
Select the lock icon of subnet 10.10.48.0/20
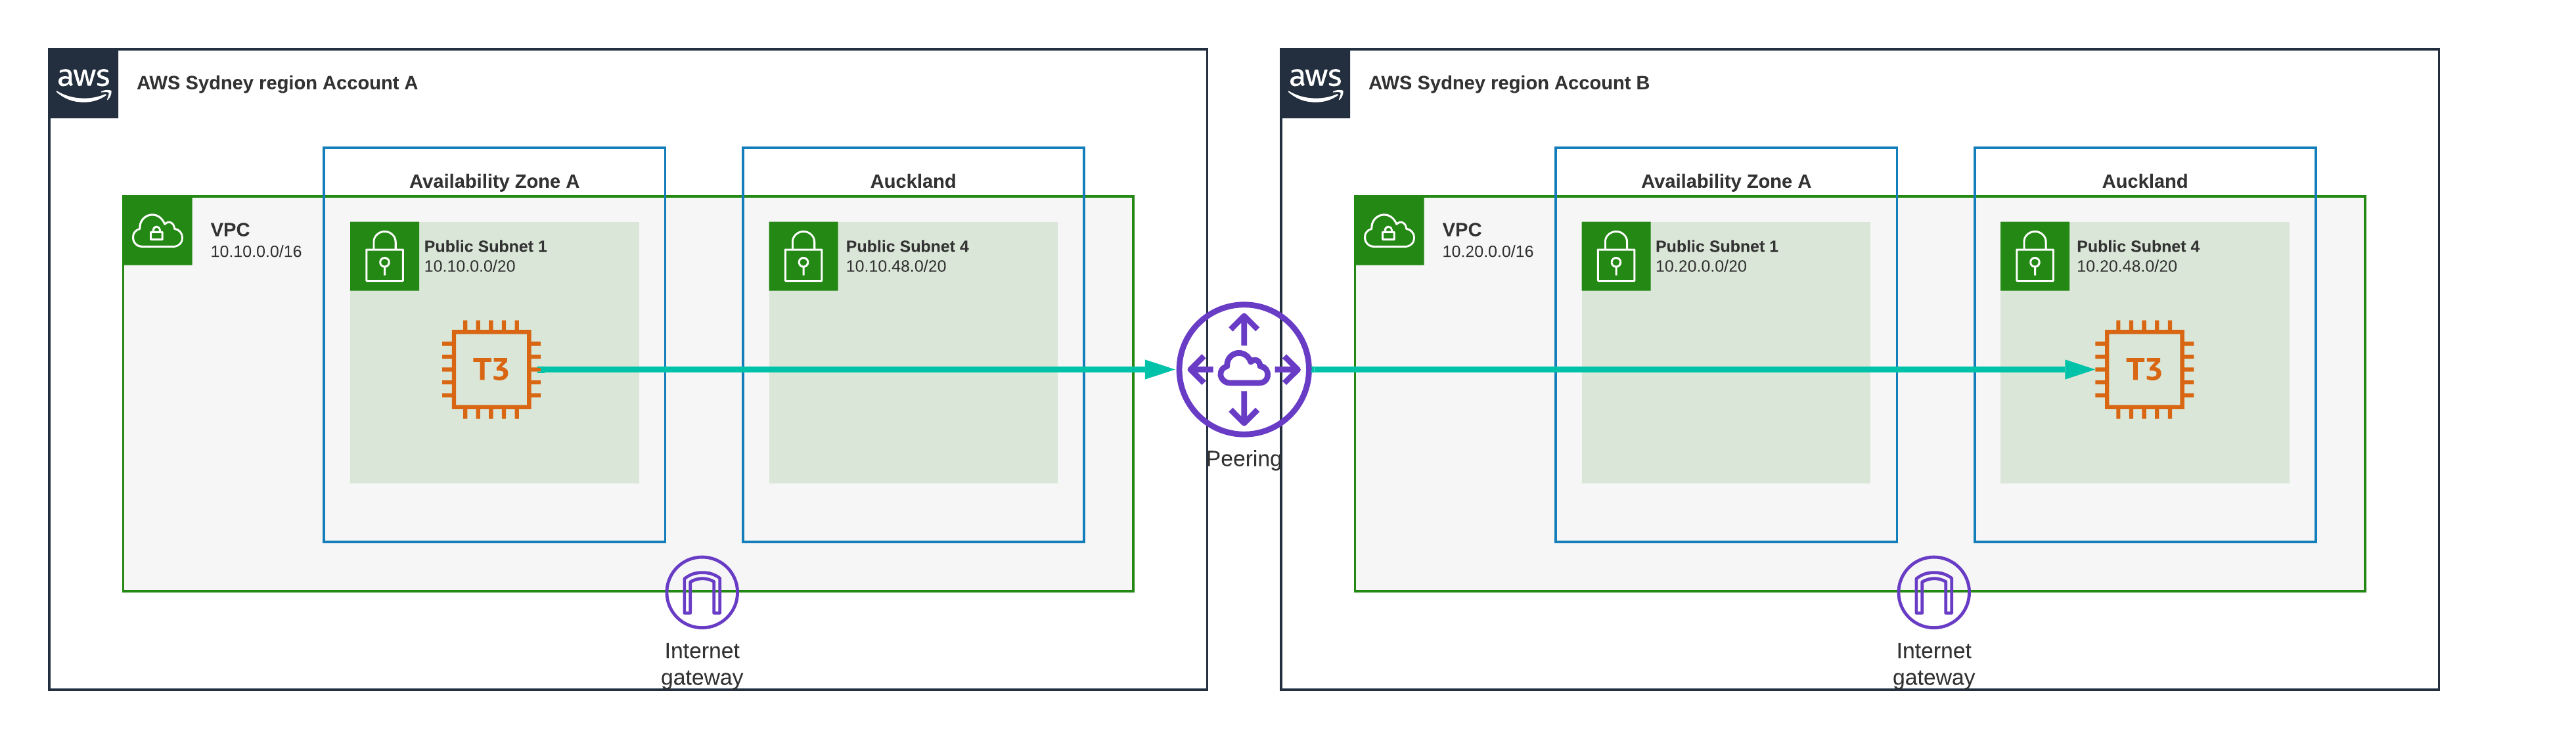click(x=803, y=256)
